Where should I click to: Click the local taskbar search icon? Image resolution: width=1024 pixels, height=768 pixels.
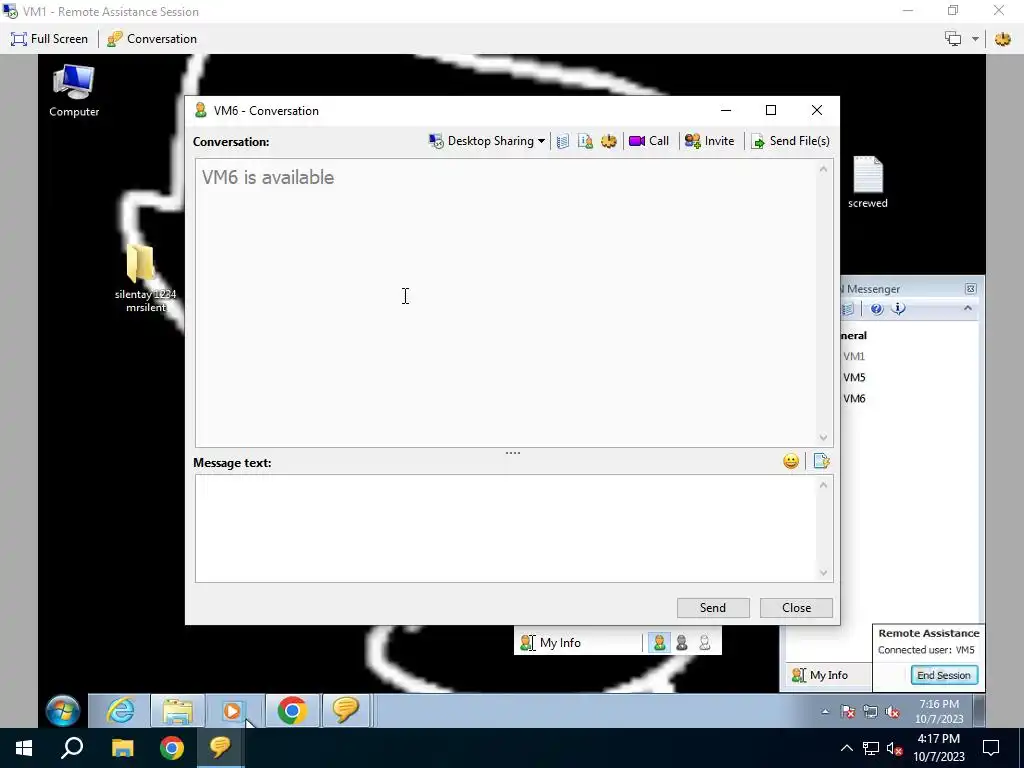click(x=72, y=748)
